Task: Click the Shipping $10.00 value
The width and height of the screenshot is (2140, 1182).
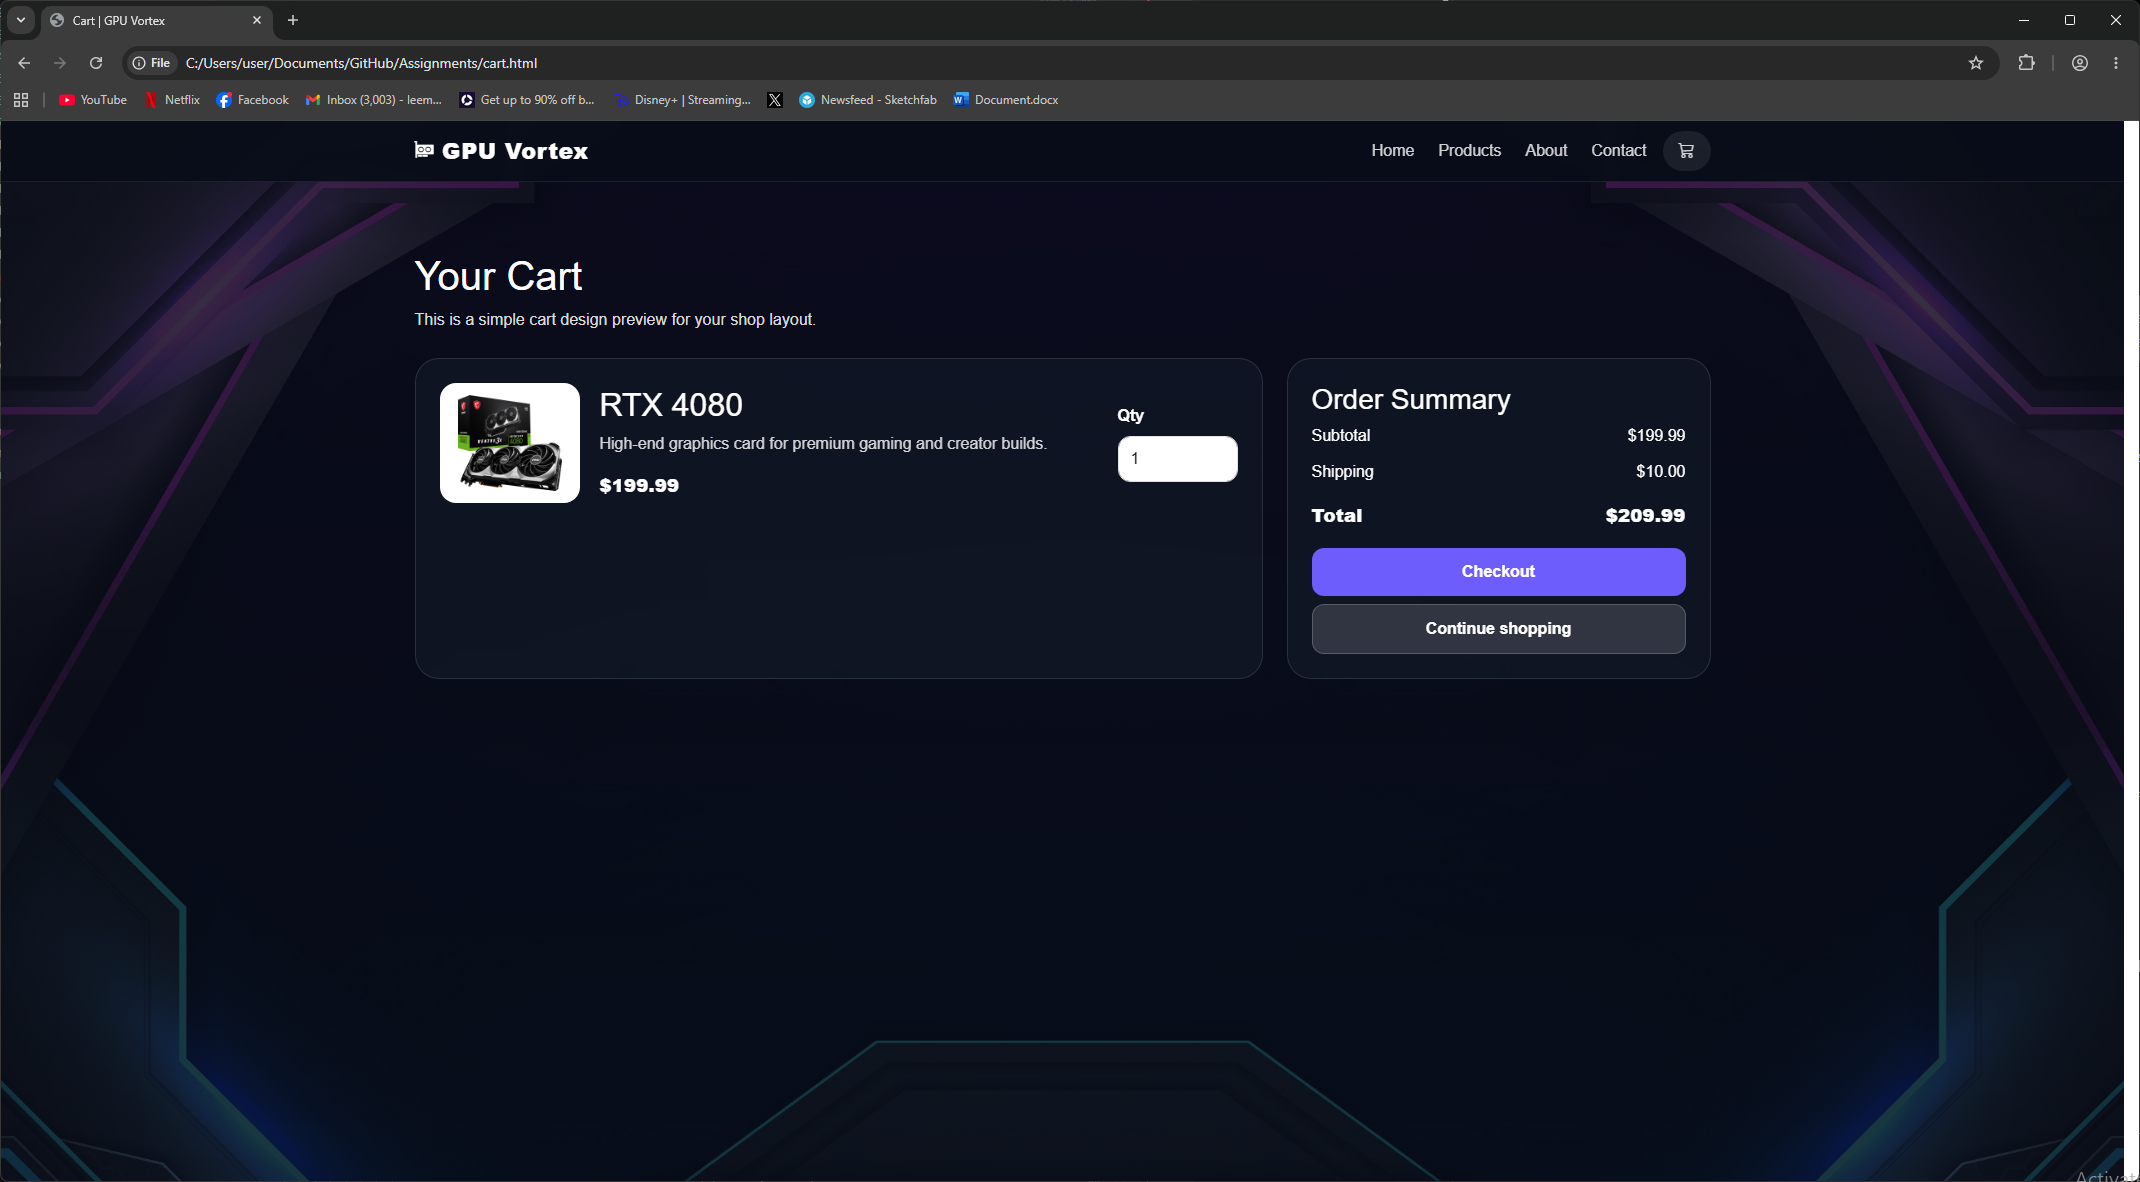Action: pyautogui.click(x=1660, y=471)
